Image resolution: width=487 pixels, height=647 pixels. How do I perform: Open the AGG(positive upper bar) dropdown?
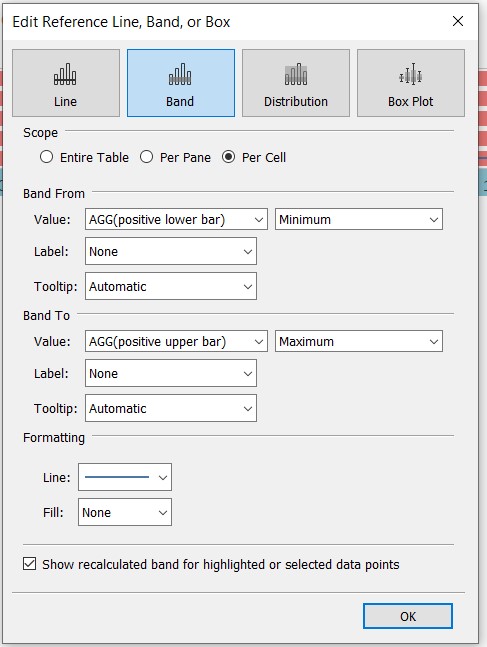click(x=176, y=341)
